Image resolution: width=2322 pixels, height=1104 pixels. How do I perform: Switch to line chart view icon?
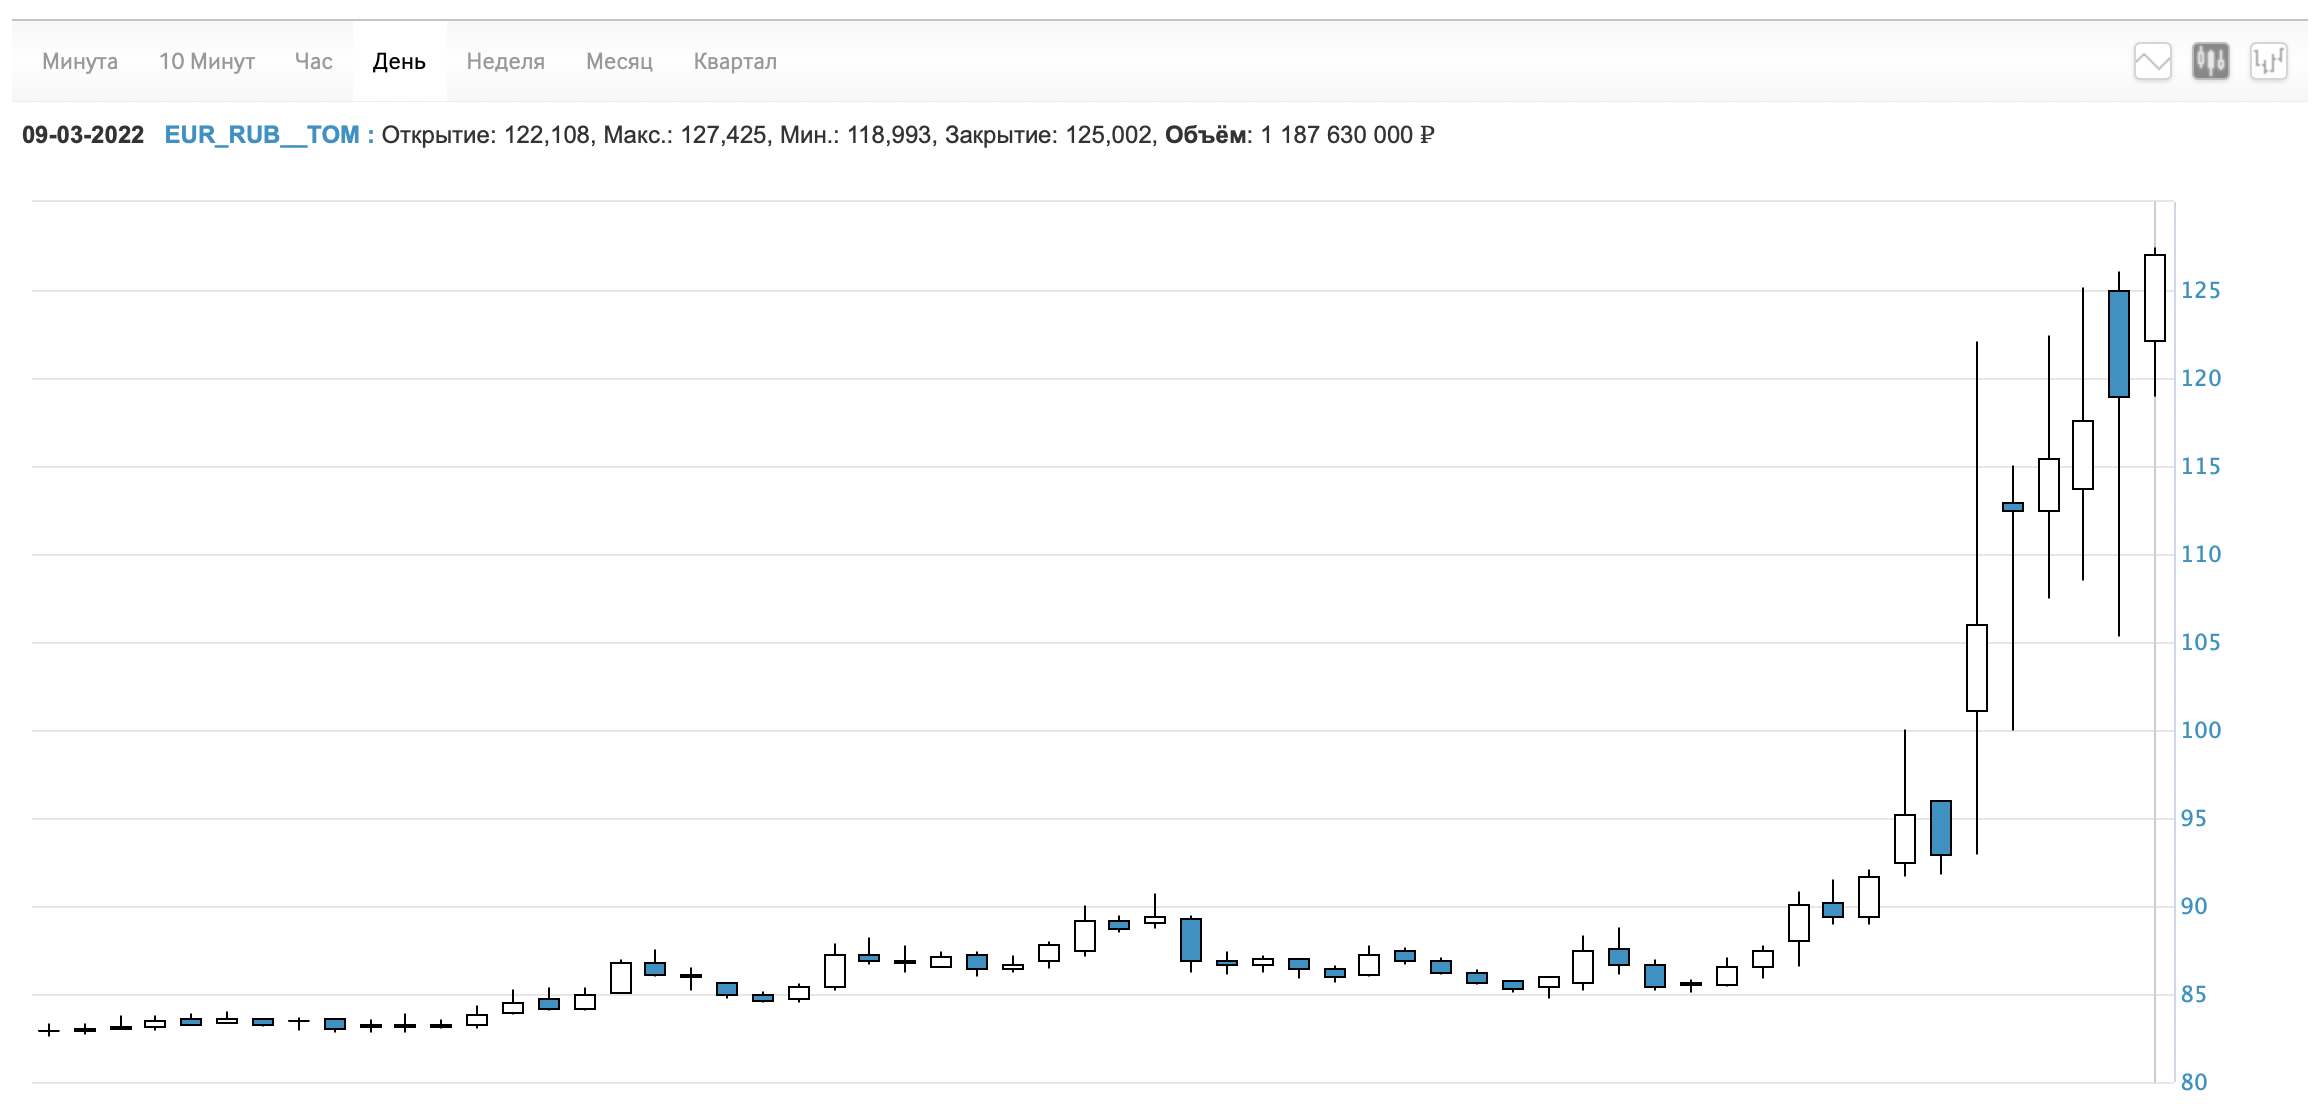[2152, 61]
